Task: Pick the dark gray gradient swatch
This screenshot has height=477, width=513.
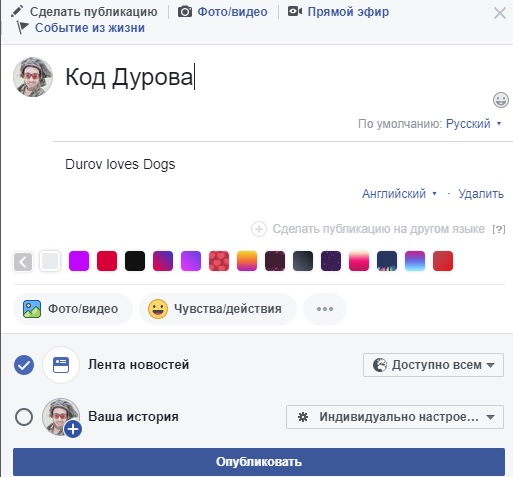Action: [x=303, y=261]
